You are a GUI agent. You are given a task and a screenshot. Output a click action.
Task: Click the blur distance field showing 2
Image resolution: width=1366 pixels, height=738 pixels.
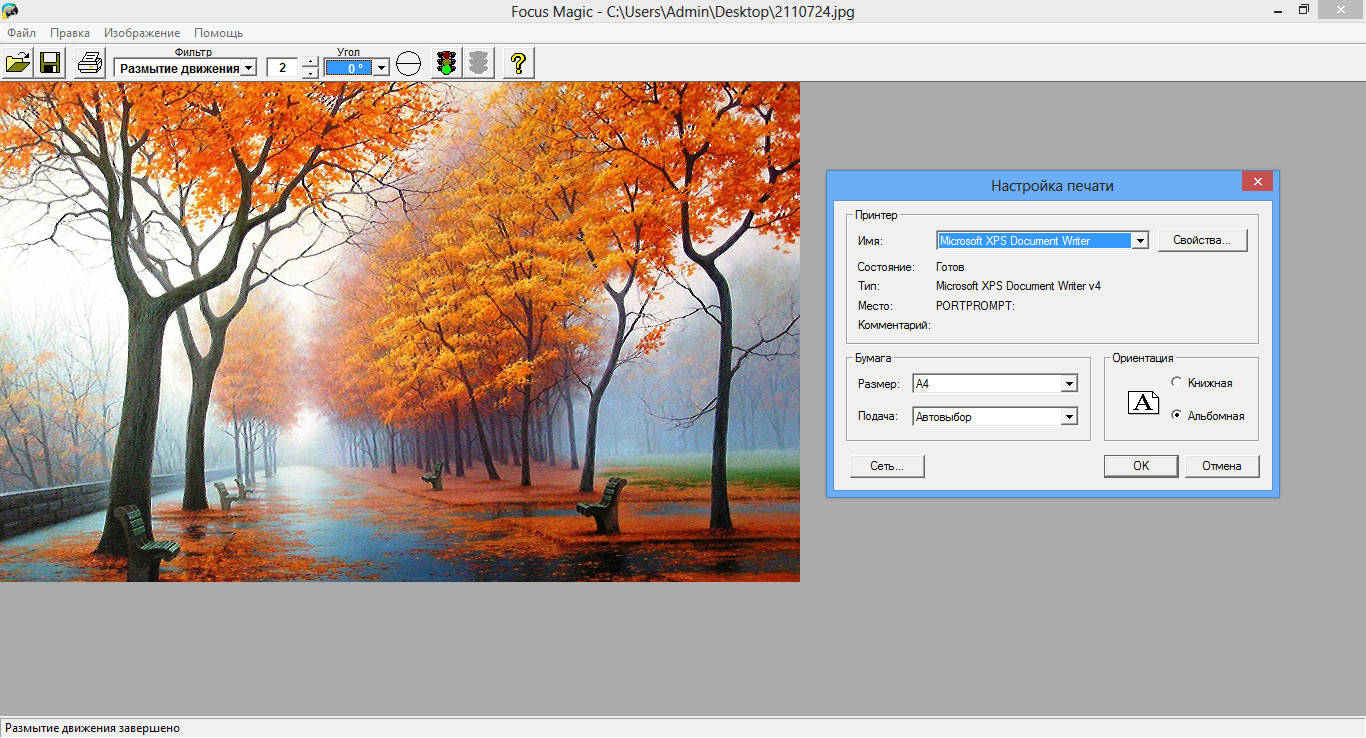coord(283,68)
